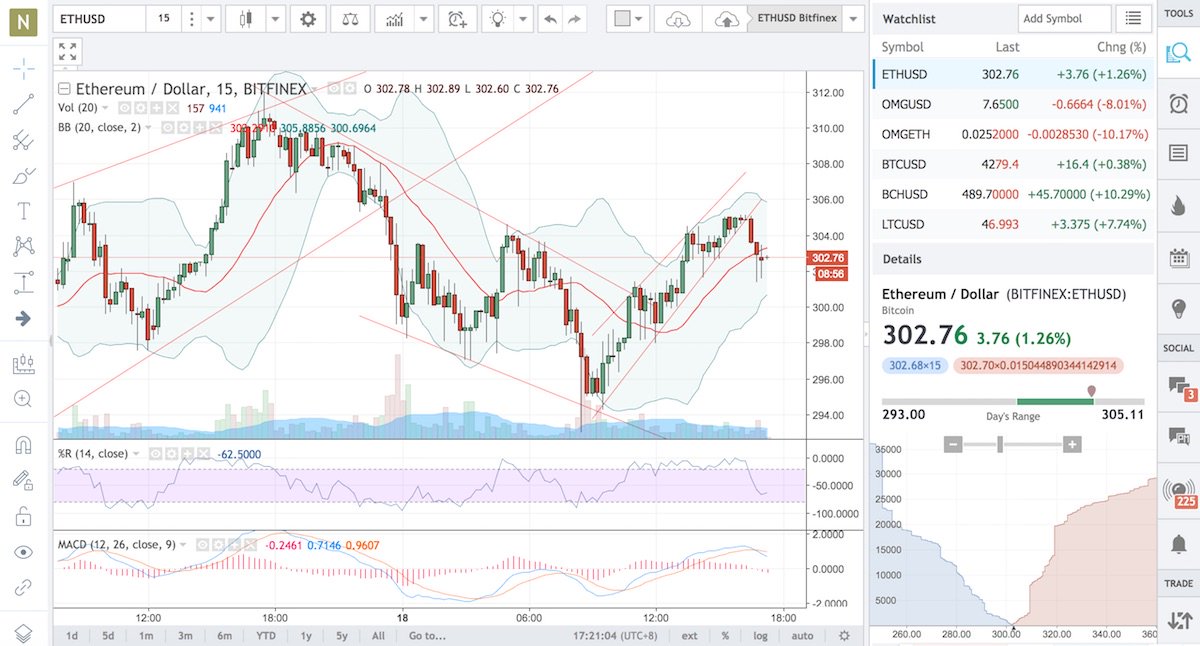Select BCHUSD in the watchlist
Viewport: 1200px width, 646px height.
1013,194
